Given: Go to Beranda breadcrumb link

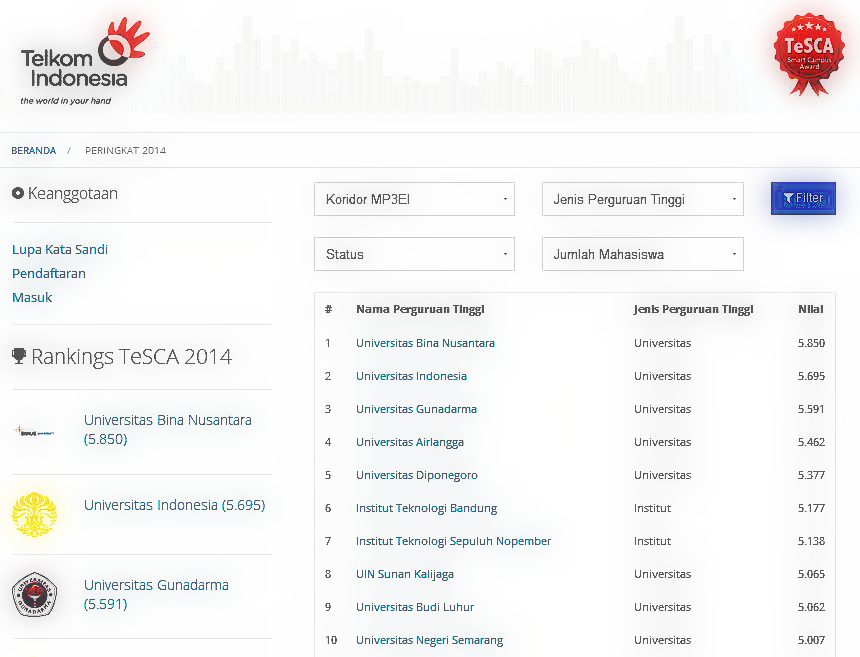Looking at the screenshot, I should [x=33, y=150].
